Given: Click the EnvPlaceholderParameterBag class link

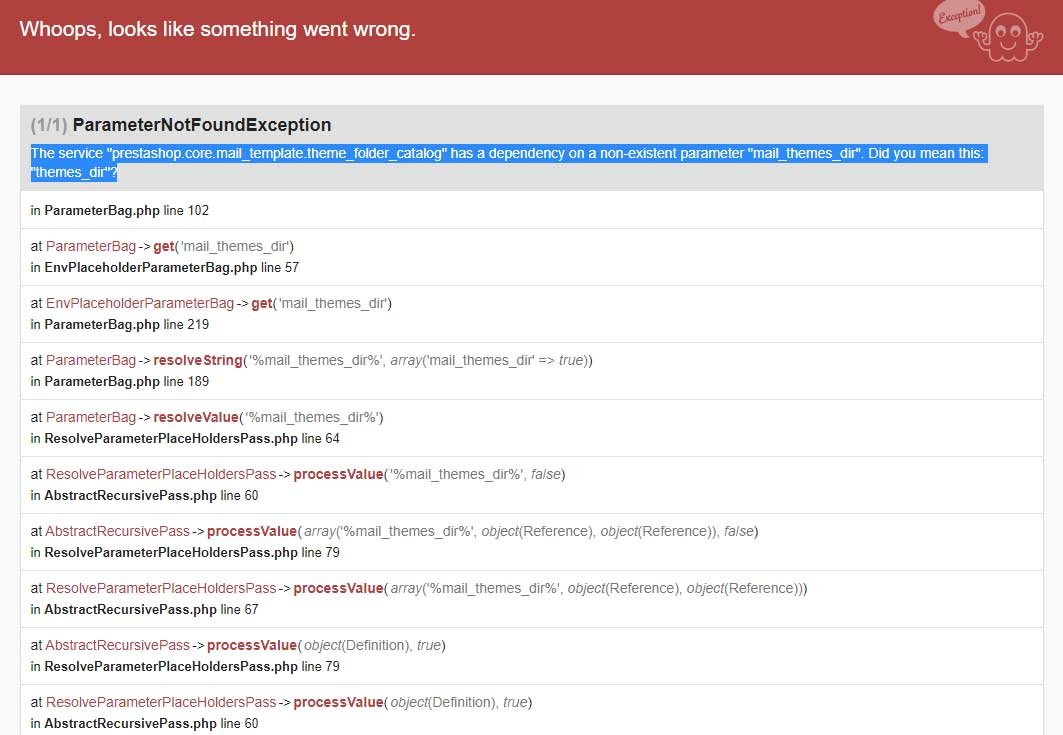Looking at the screenshot, I should 140,303.
